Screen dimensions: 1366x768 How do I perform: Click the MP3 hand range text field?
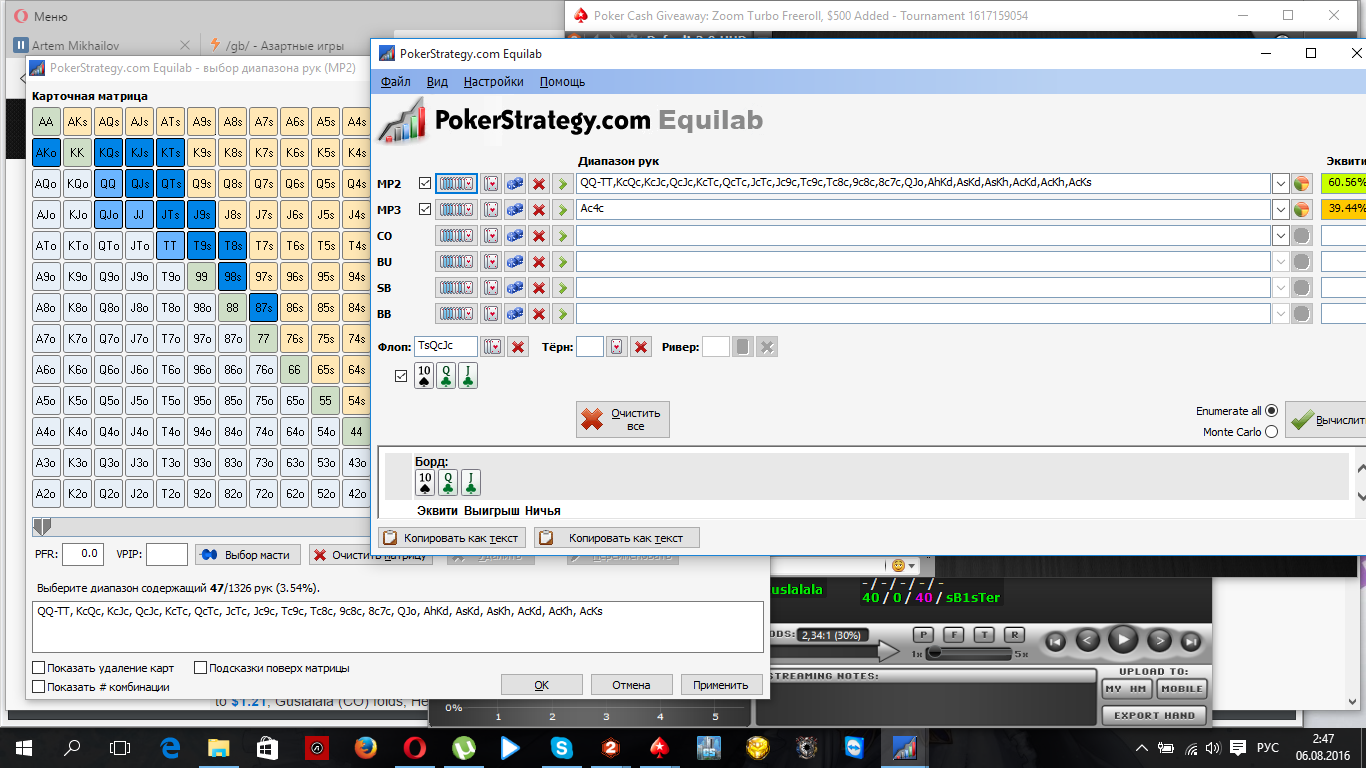[x=923, y=210]
